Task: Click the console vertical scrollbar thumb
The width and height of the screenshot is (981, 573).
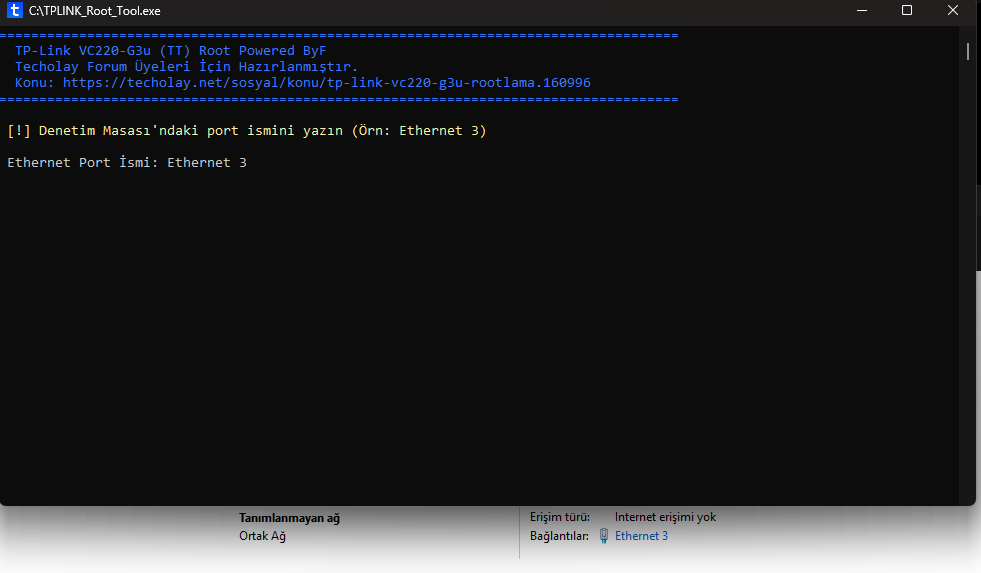Action: click(968, 51)
